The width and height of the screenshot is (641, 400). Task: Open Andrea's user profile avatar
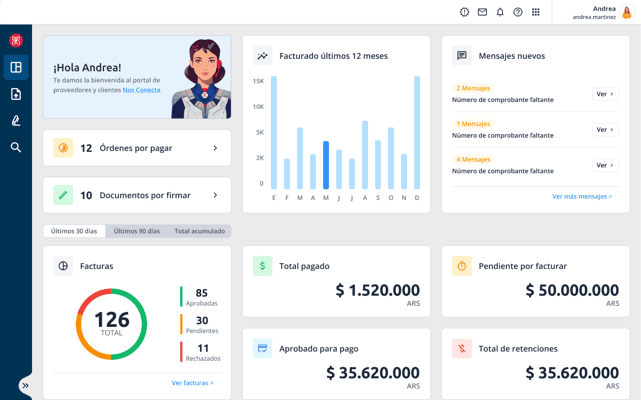pos(627,12)
